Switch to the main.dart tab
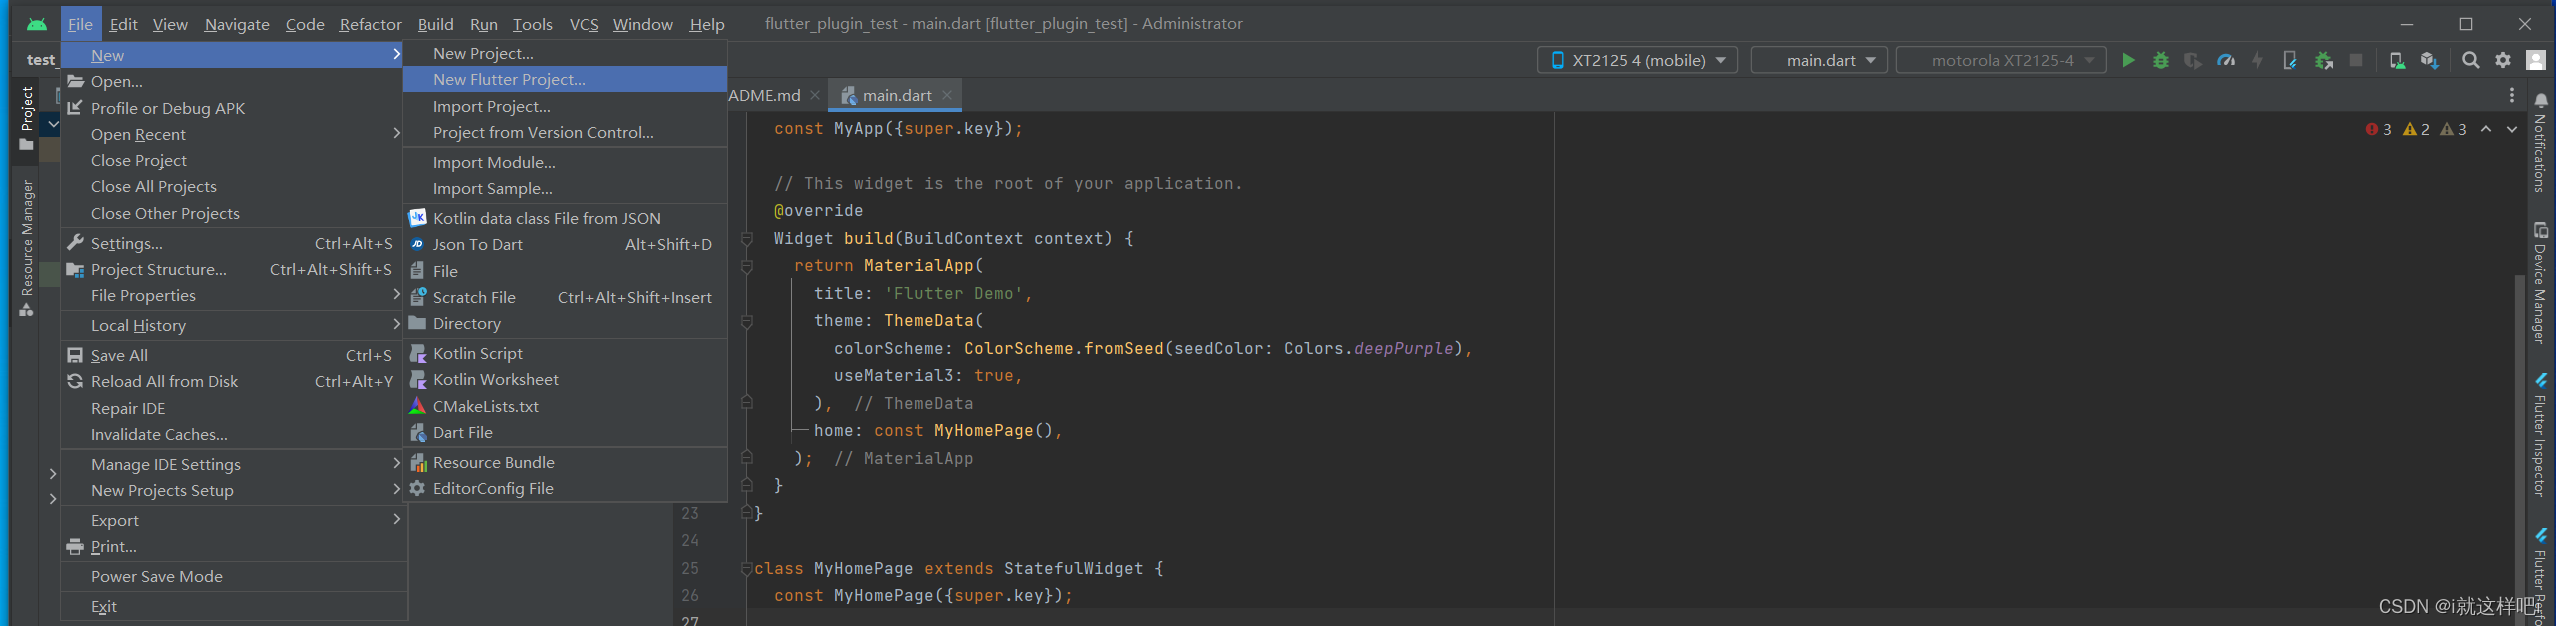 pos(896,95)
